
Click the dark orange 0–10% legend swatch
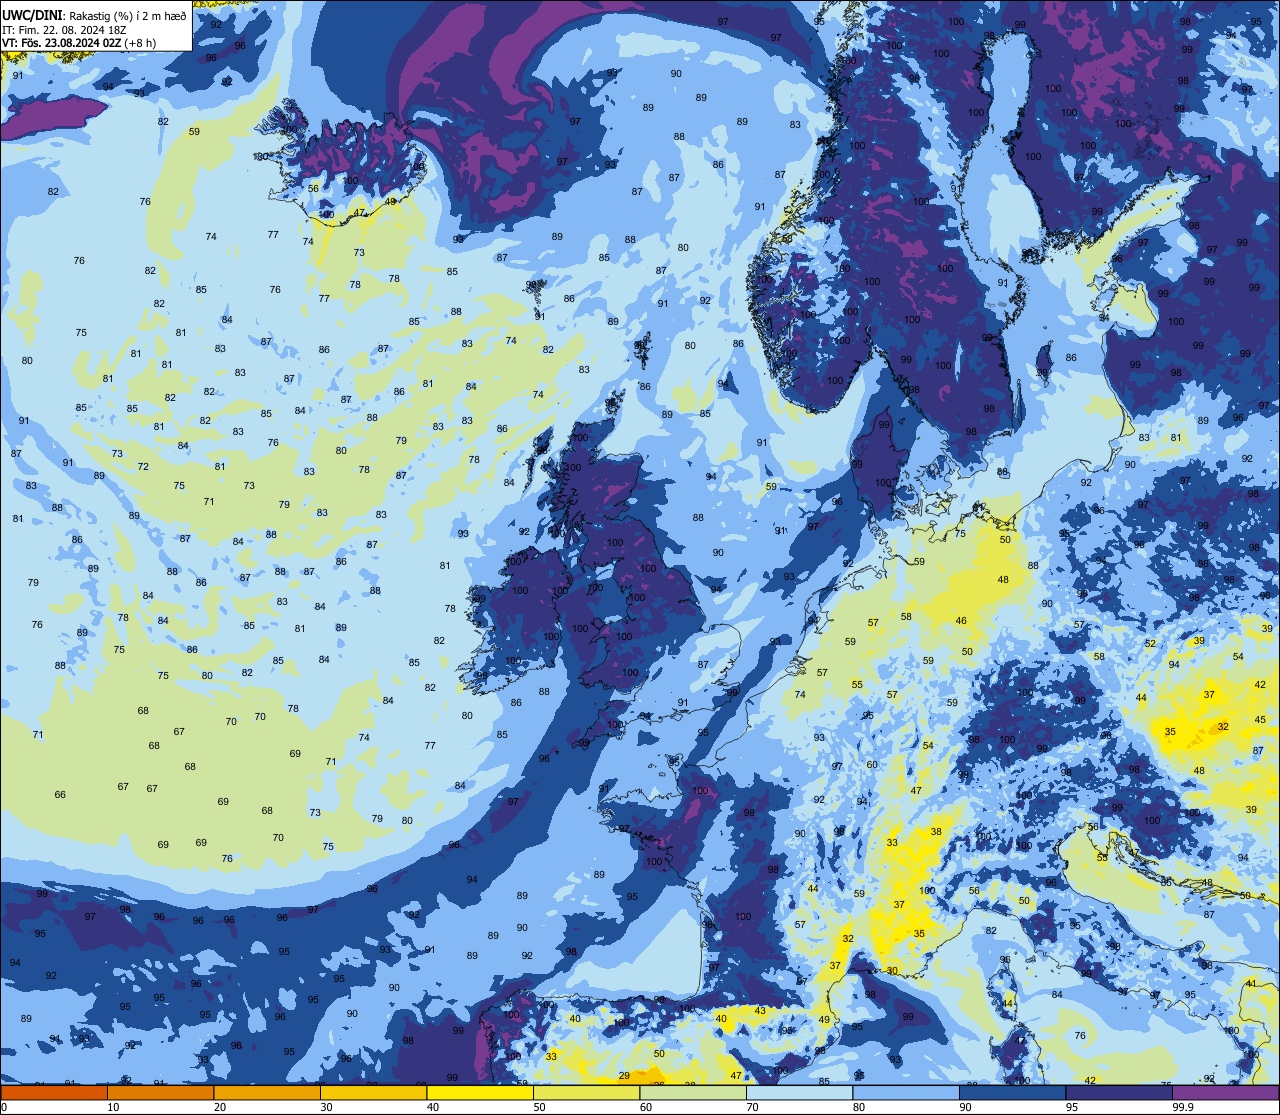(x=54, y=1092)
